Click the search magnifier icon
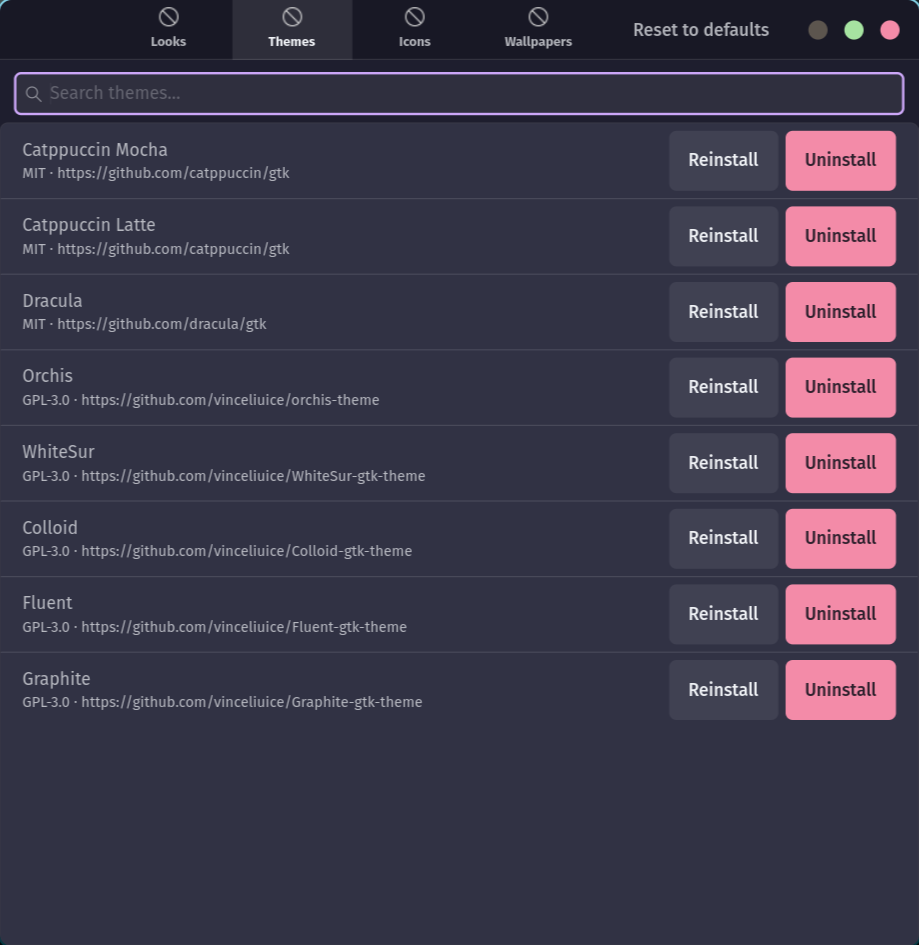Screen dimensions: 919x945 coord(34,94)
